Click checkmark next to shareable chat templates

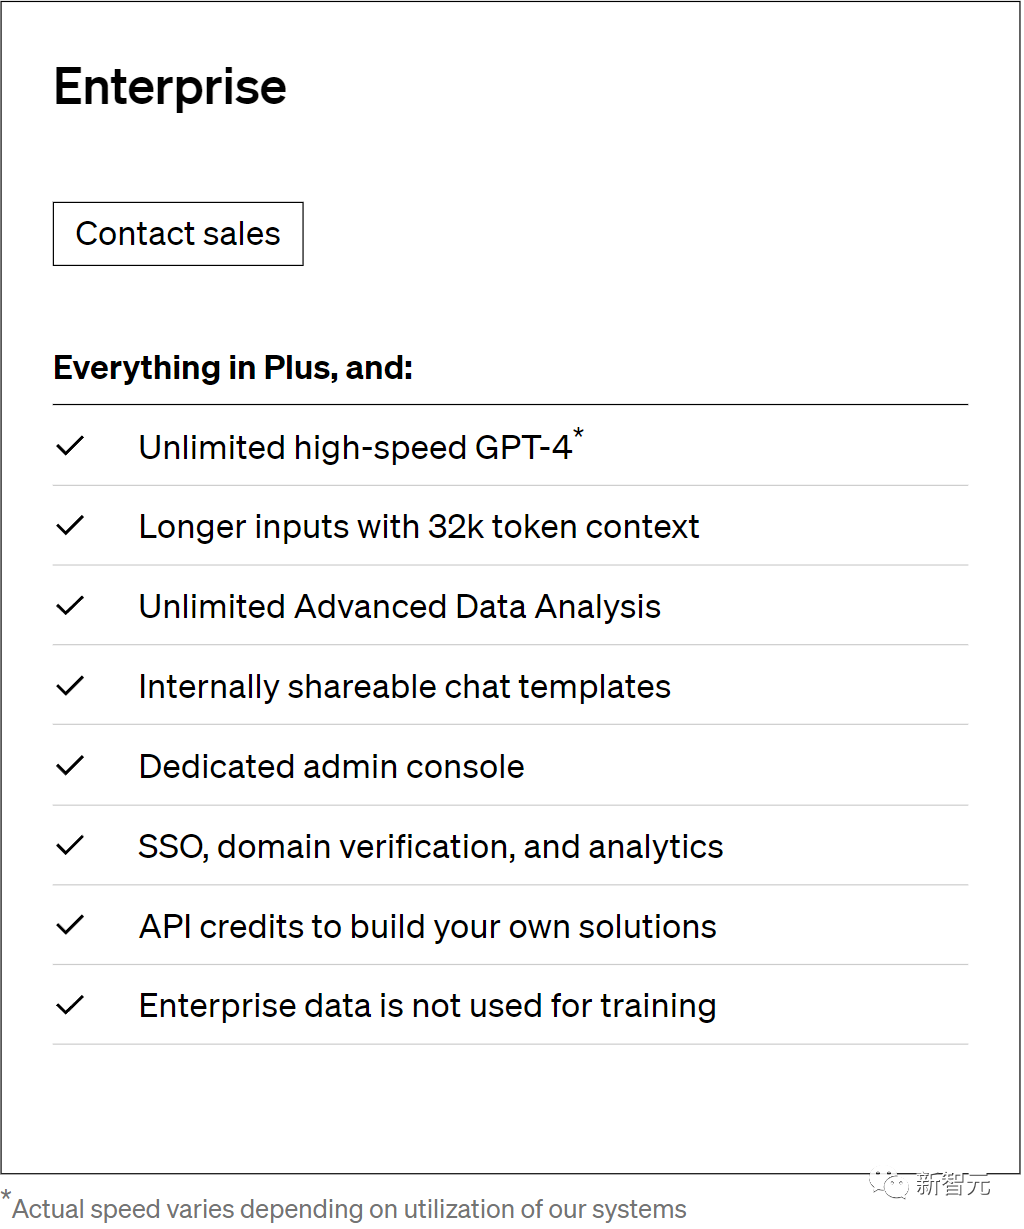(x=70, y=686)
